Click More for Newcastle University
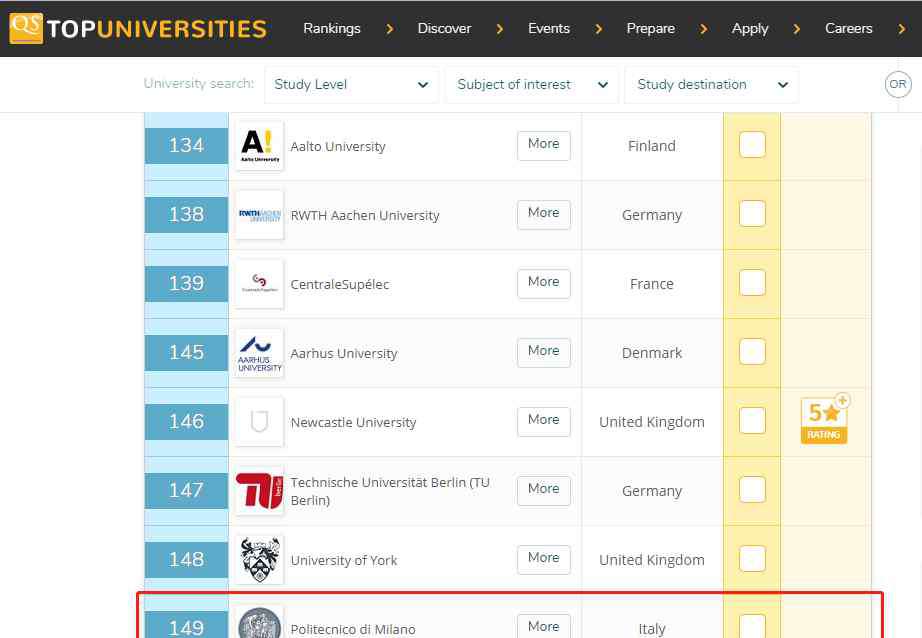 point(544,421)
